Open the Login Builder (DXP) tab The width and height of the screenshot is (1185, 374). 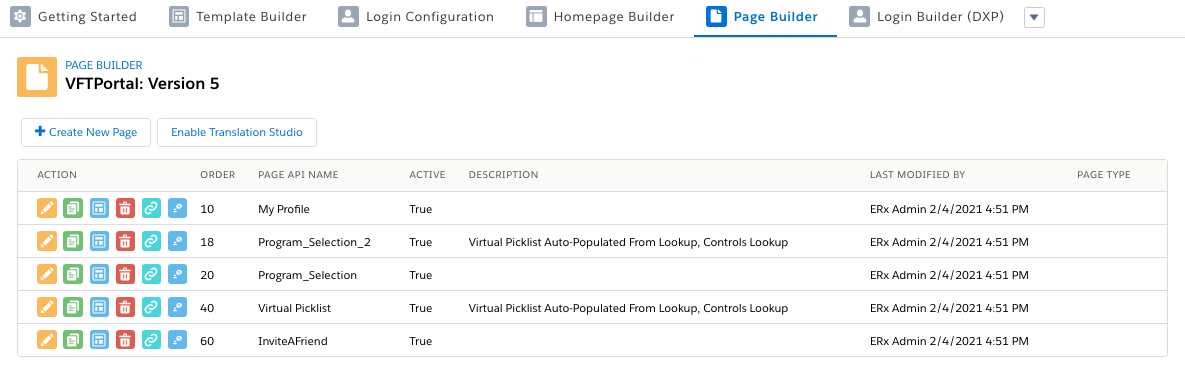[927, 17]
